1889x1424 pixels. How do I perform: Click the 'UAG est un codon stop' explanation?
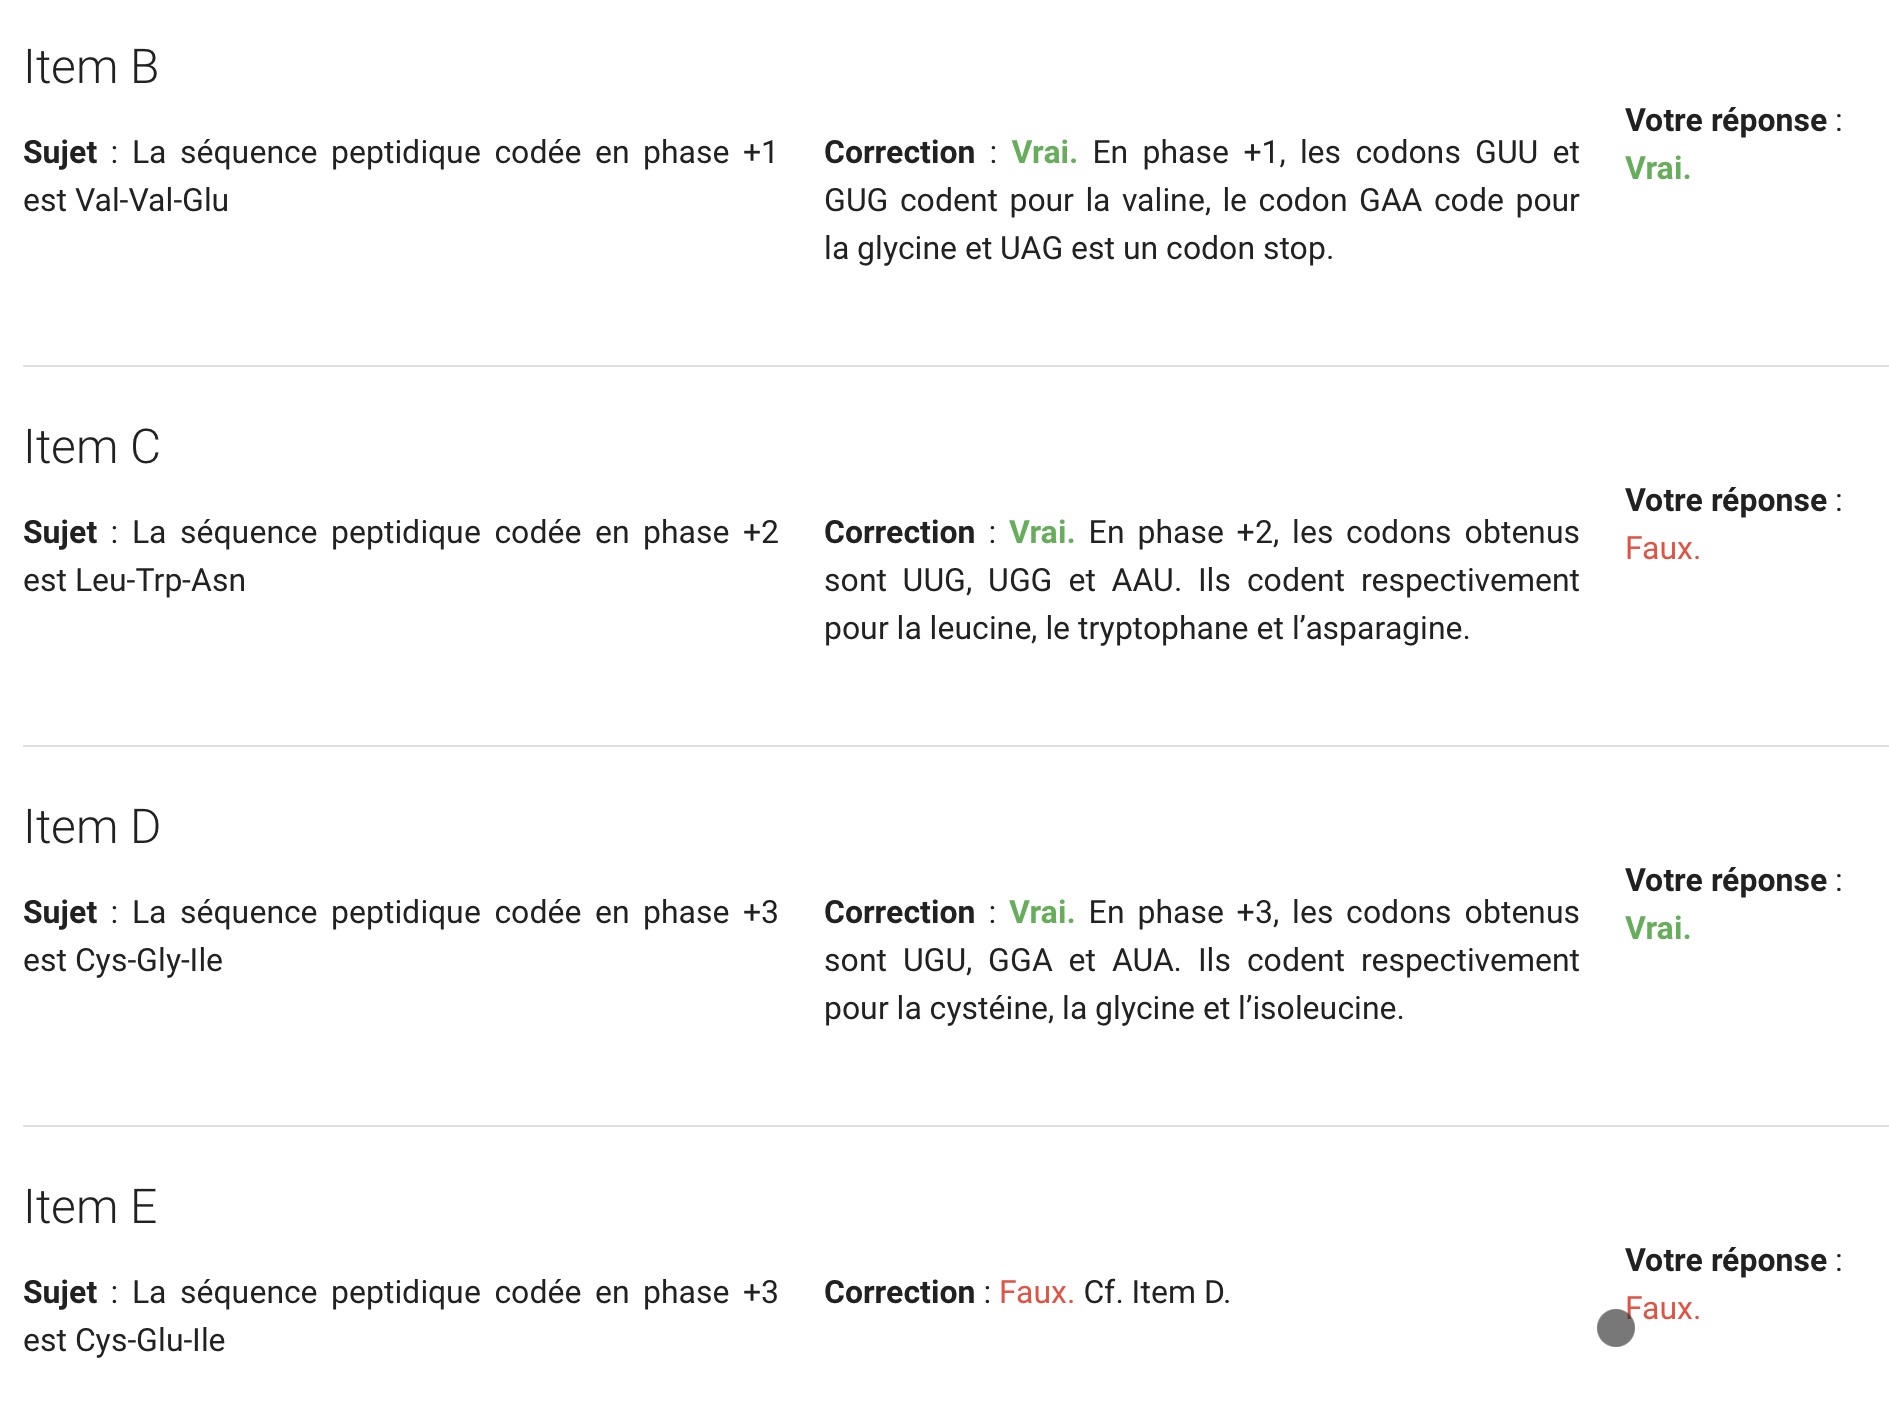point(1166,248)
